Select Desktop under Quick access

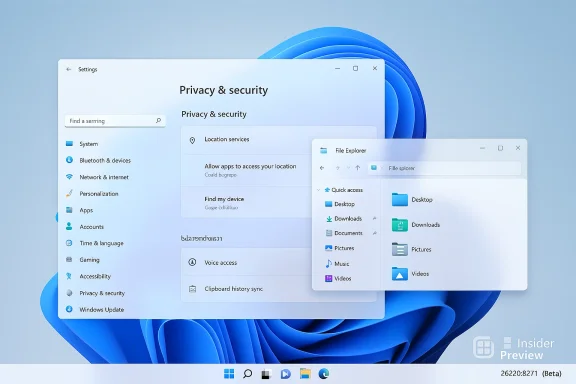coord(340,204)
